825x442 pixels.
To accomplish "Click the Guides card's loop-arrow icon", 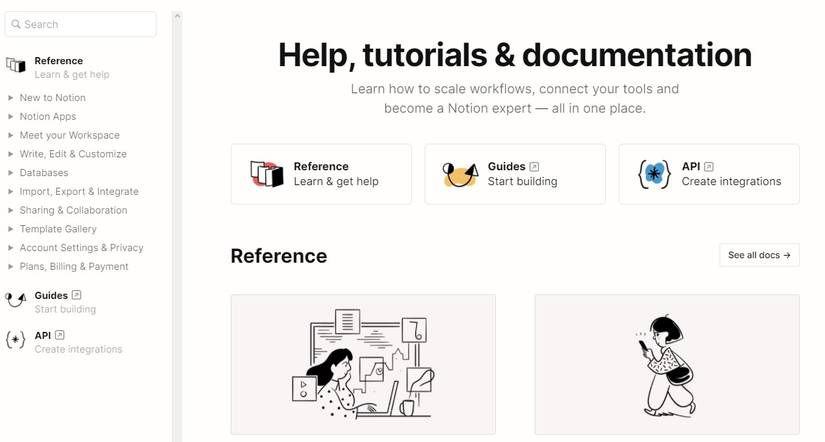I will (x=461, y=174).
